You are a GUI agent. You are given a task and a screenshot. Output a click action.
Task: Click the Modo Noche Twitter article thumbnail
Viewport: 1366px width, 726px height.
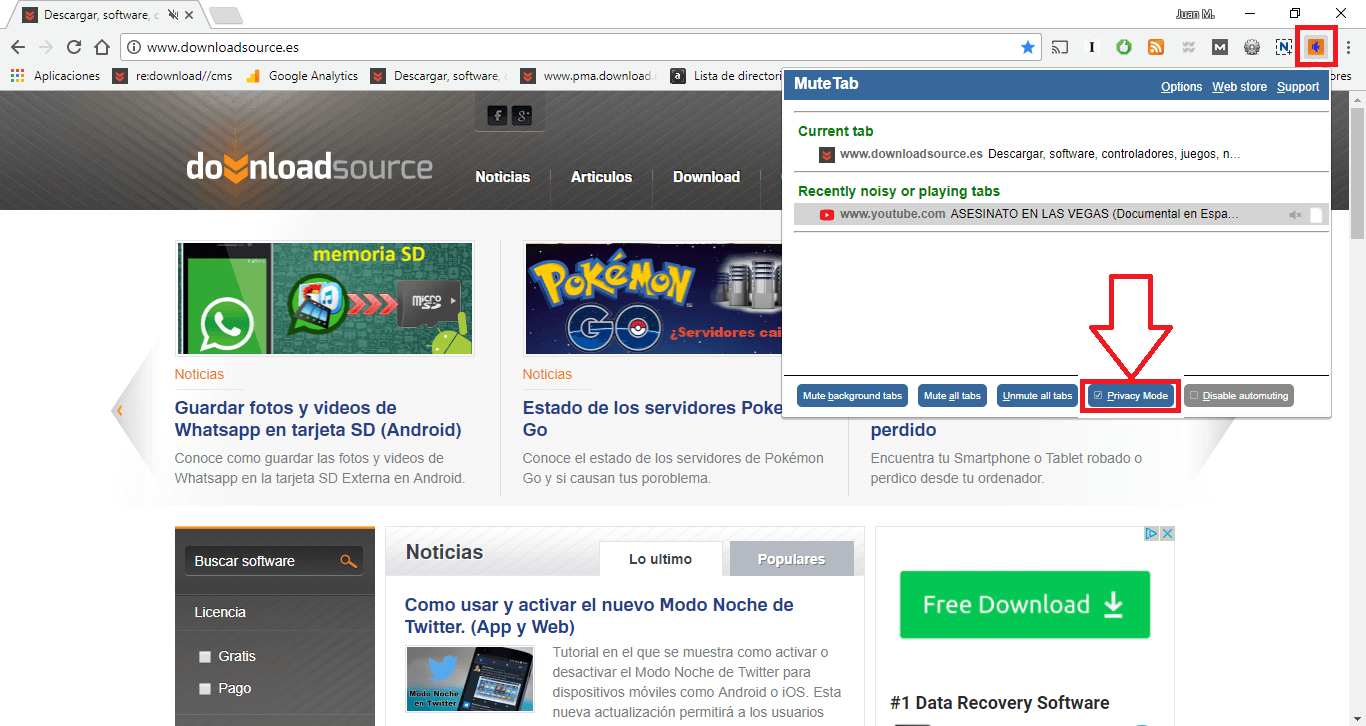(x=470, y=680)
